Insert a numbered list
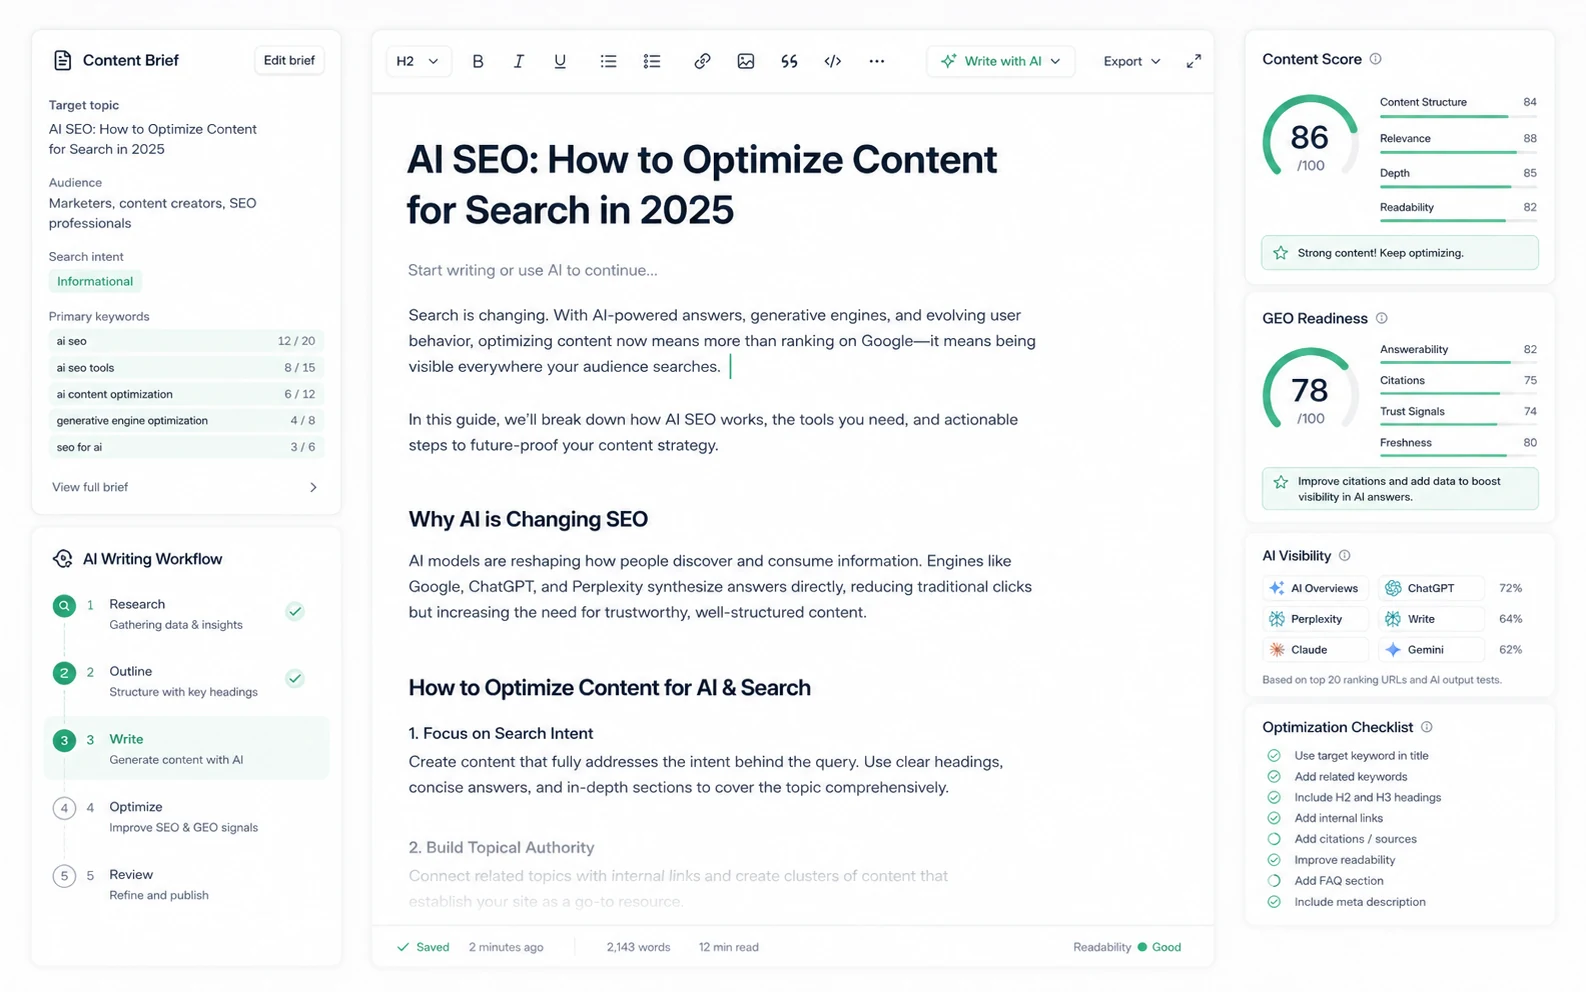Viewport: 1586px width, 992px height. click(652, 61)
